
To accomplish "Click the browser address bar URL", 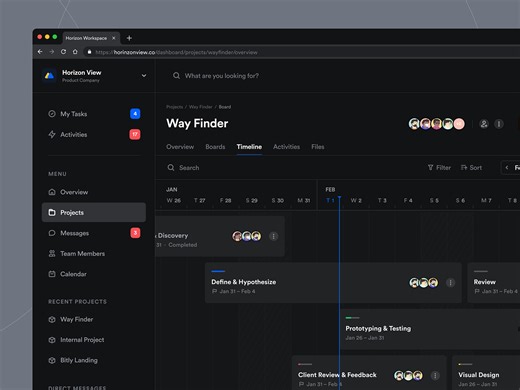I will click(x=176, y=52).
